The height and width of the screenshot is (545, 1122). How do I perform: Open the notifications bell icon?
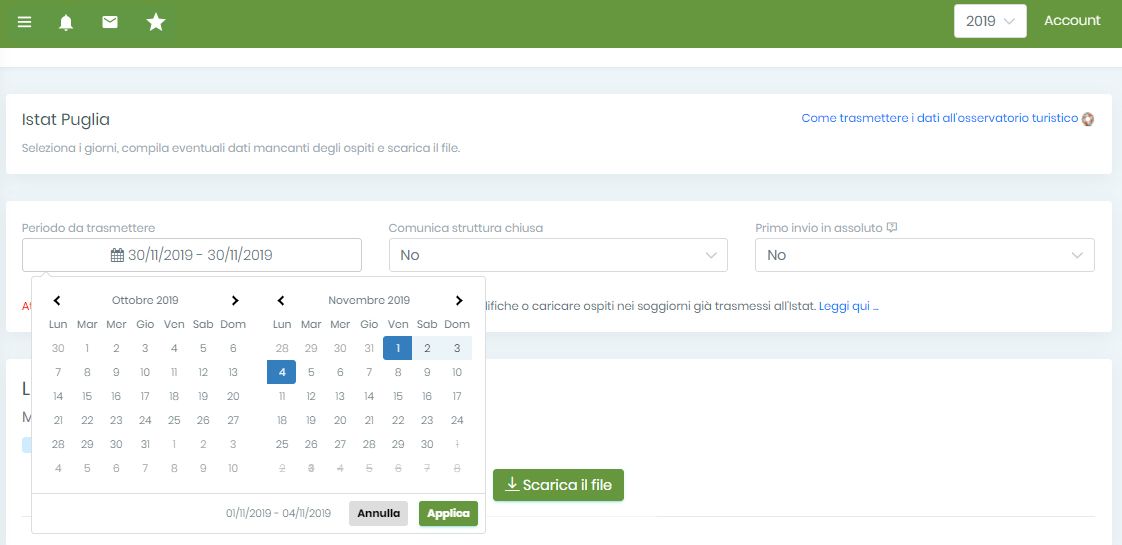pyautogui.click(x=66, y=22)
